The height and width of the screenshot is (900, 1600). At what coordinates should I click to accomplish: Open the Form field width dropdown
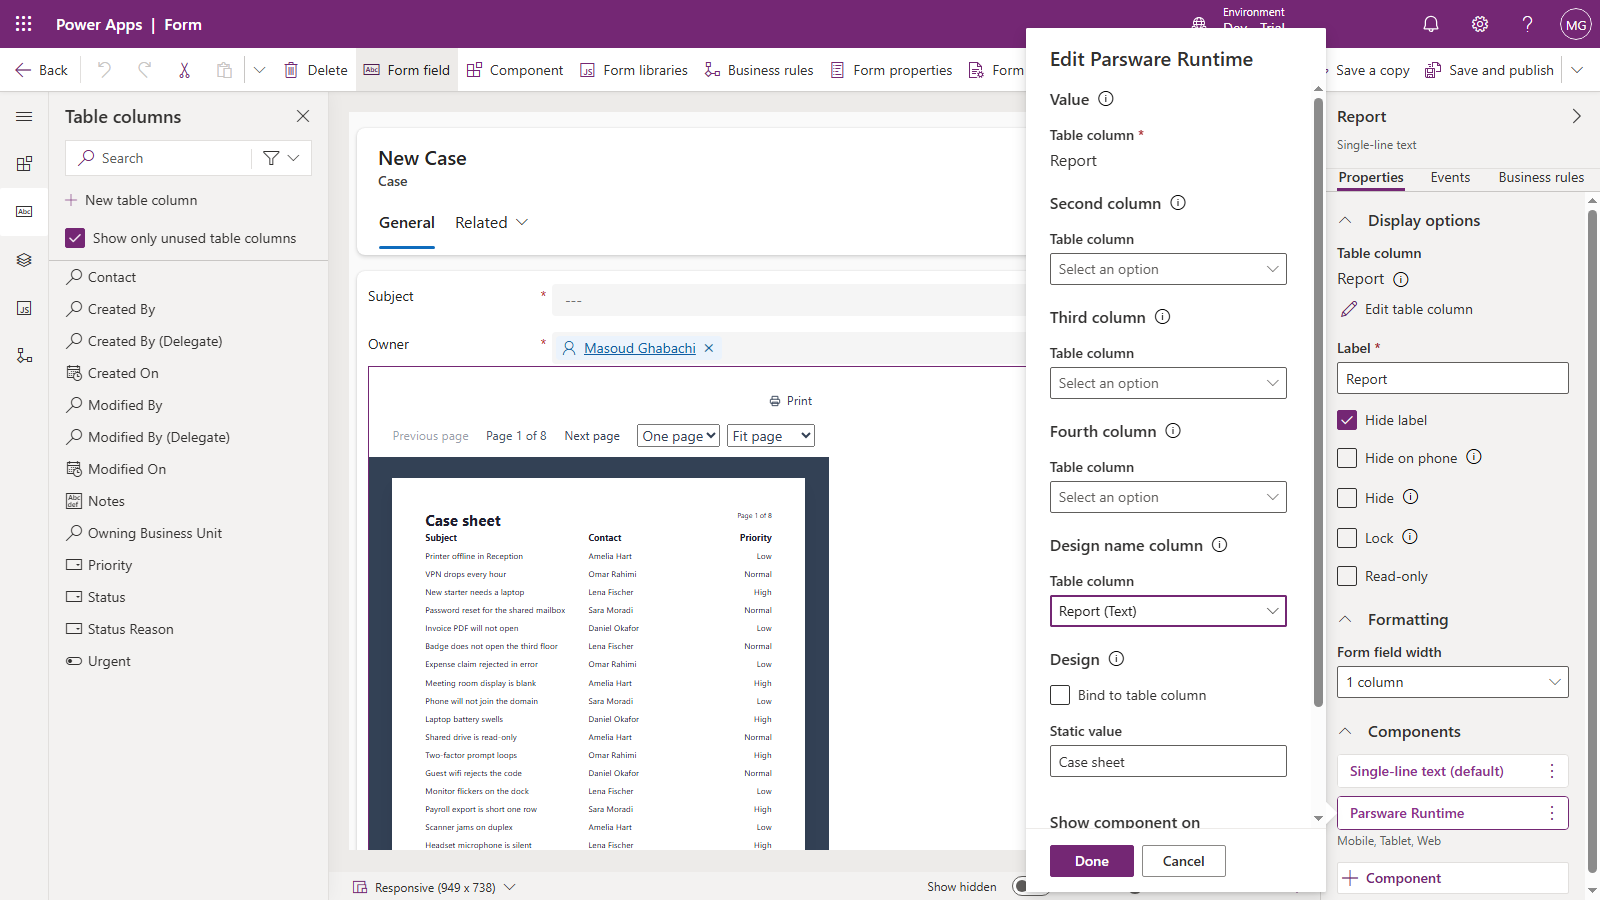[x=1453, y=682]
